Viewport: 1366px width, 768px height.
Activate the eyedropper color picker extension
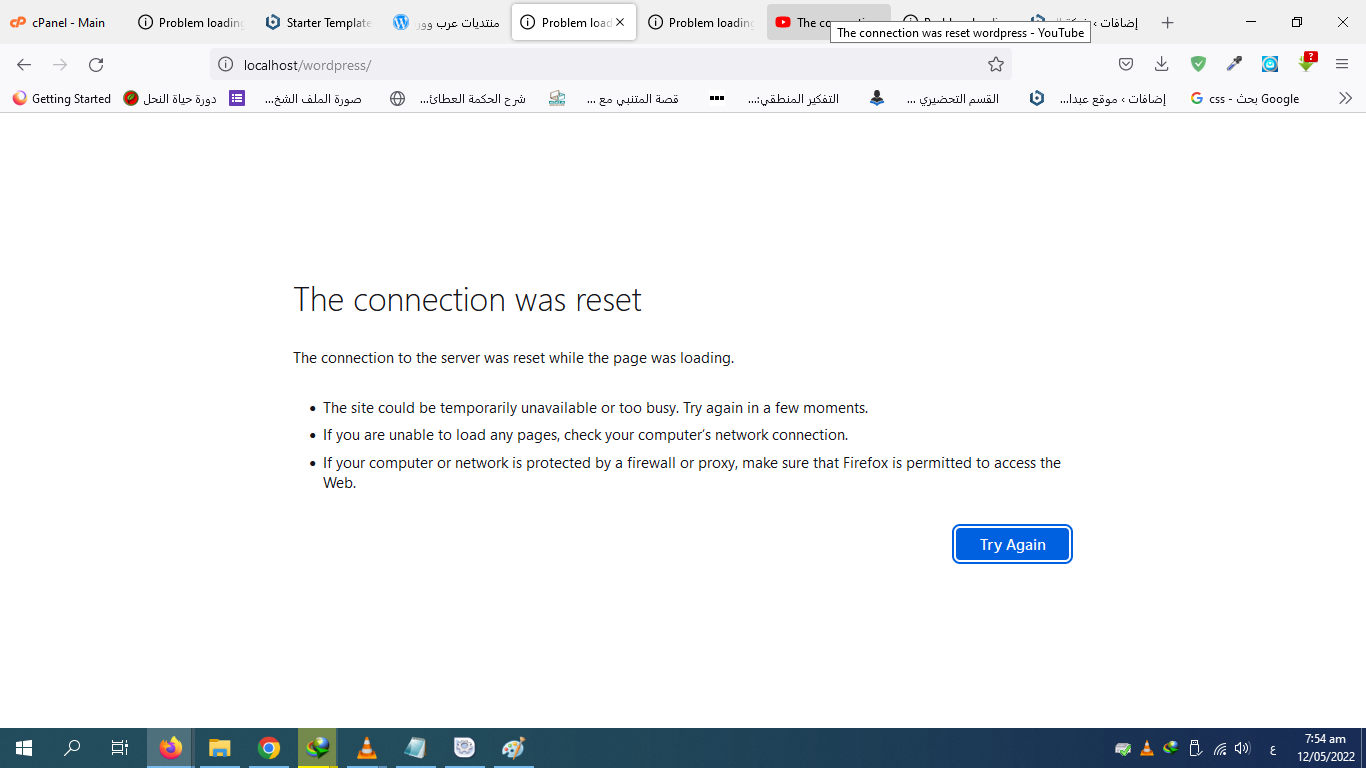click(x=1234, y=64)
